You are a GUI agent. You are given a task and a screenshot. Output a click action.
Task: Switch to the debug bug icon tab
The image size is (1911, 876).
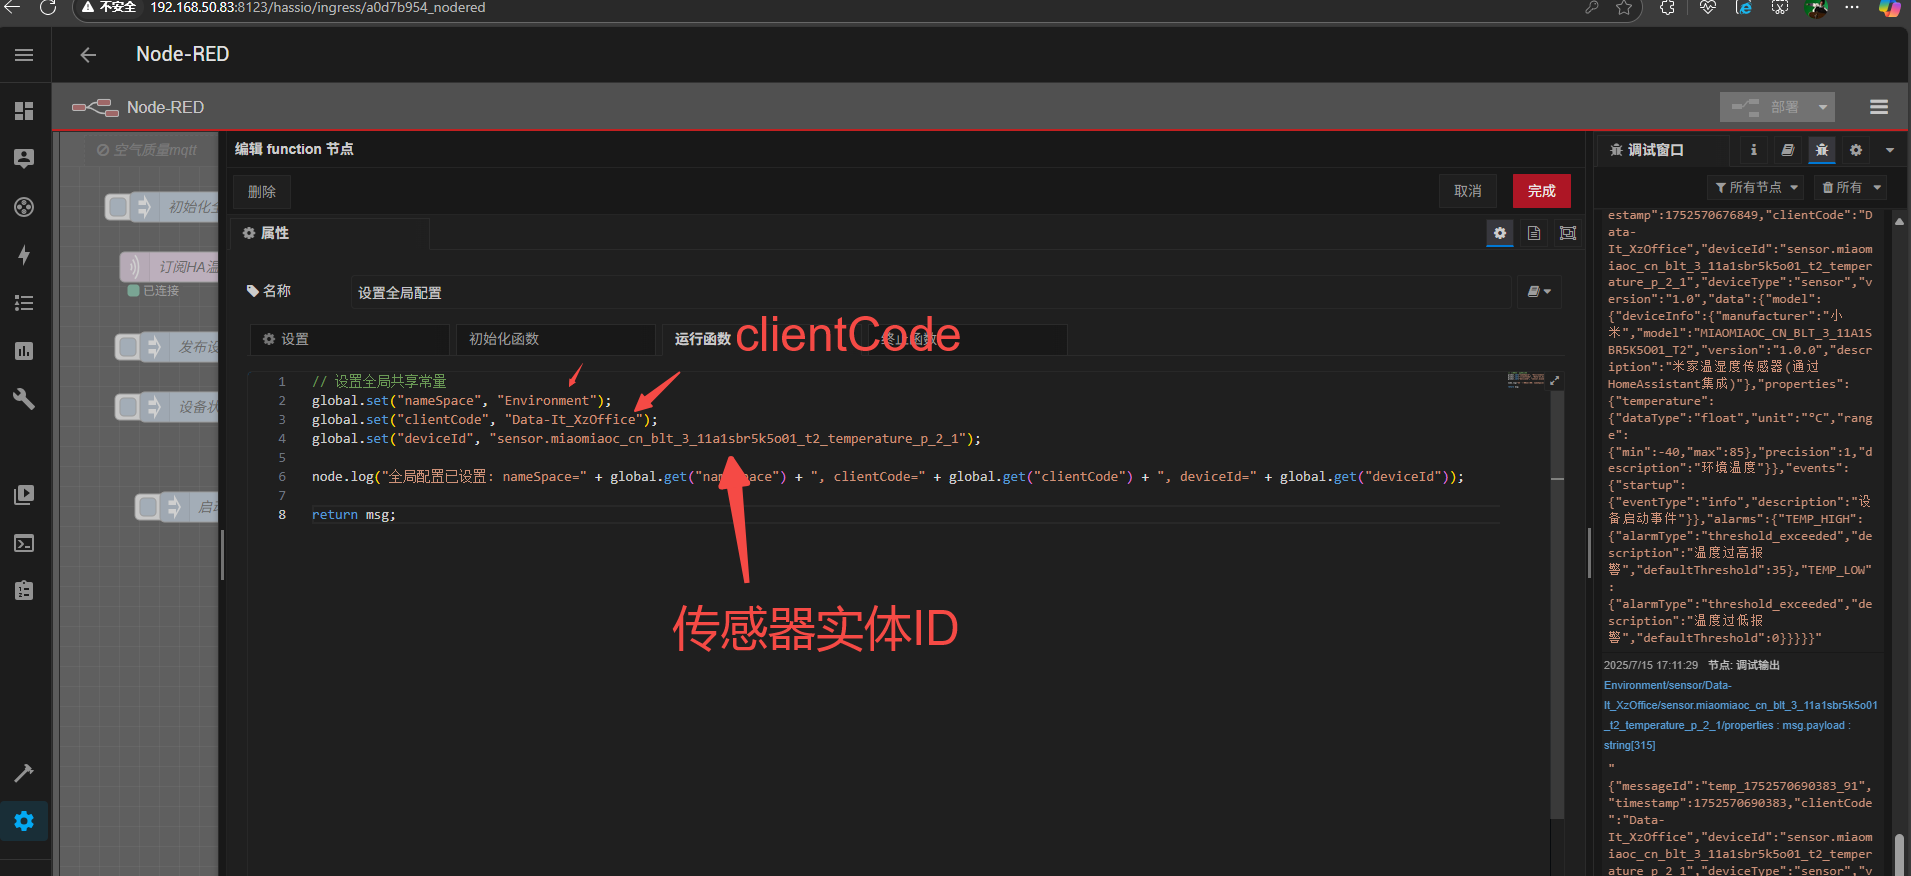tap(1821, 150)
